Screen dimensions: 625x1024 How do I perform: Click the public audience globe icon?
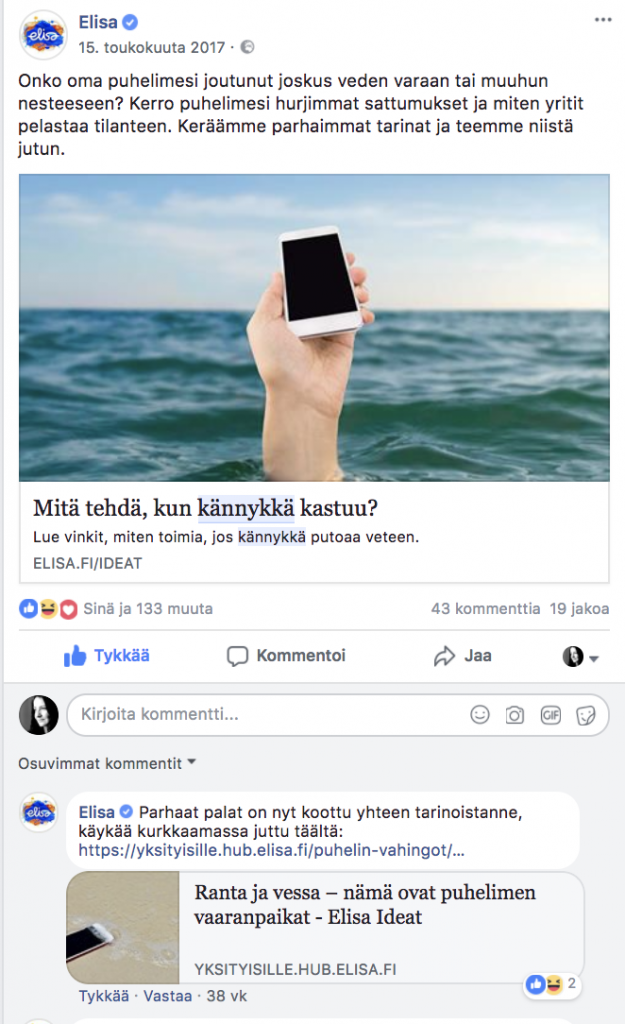(248, 47)
